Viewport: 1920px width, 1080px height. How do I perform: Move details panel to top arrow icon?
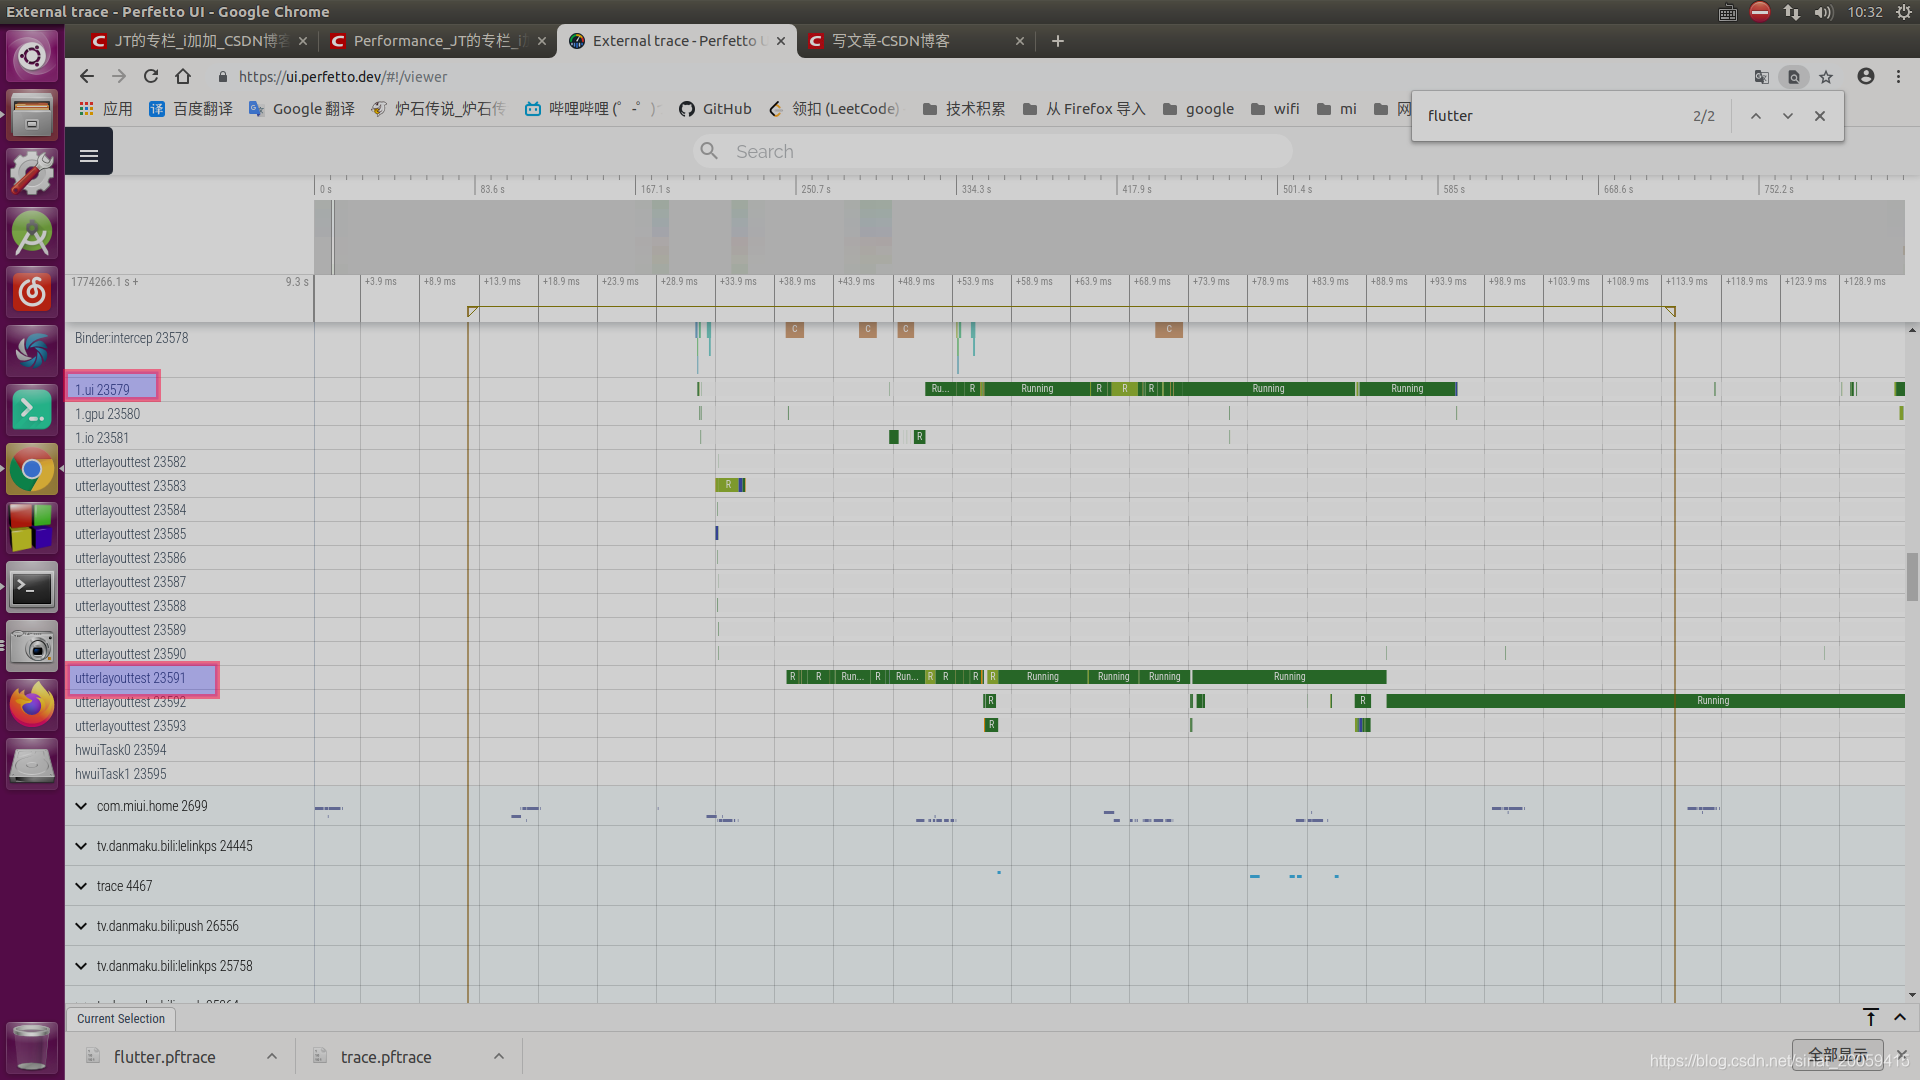tap(1870, 1017)
